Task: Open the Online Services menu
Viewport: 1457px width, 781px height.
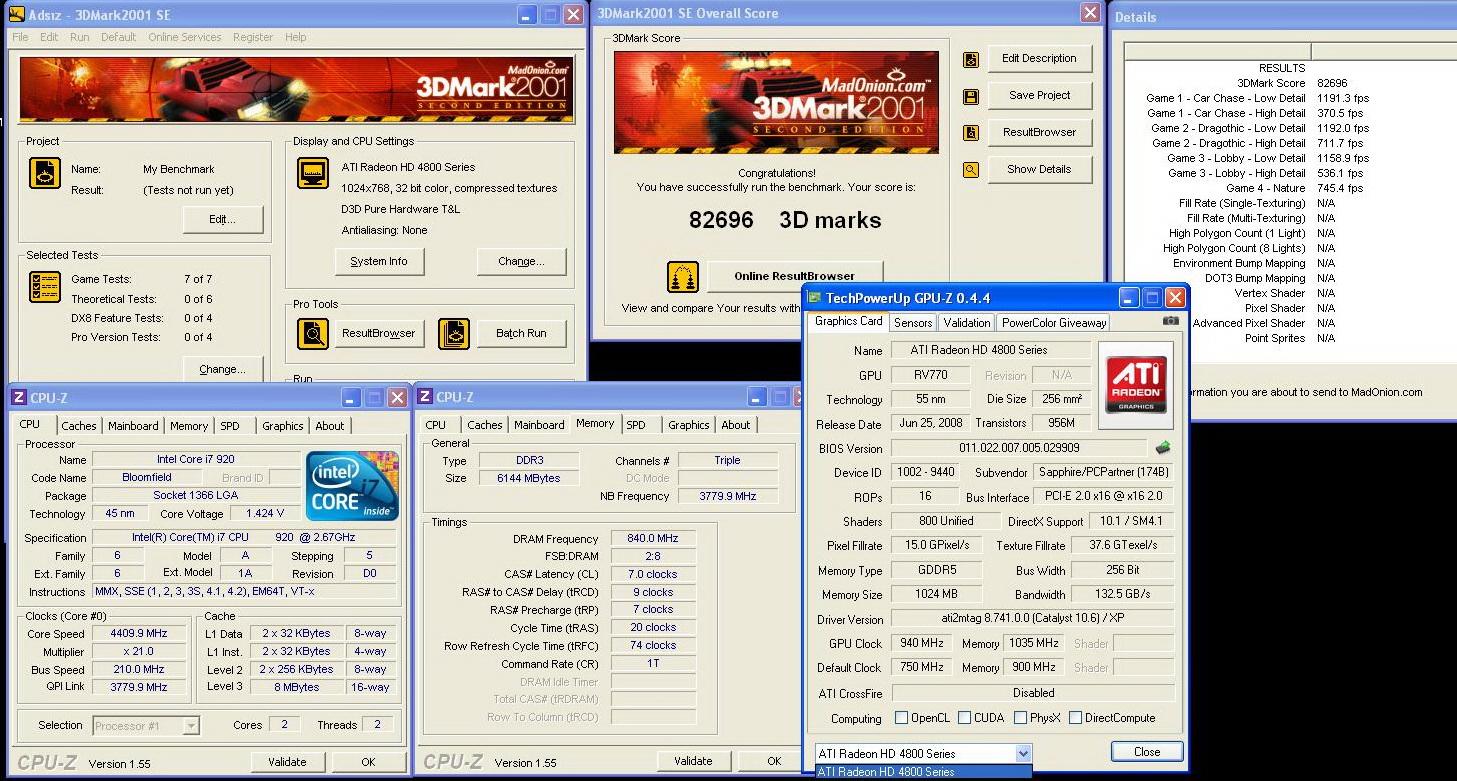Action: (x=185, y=37)
